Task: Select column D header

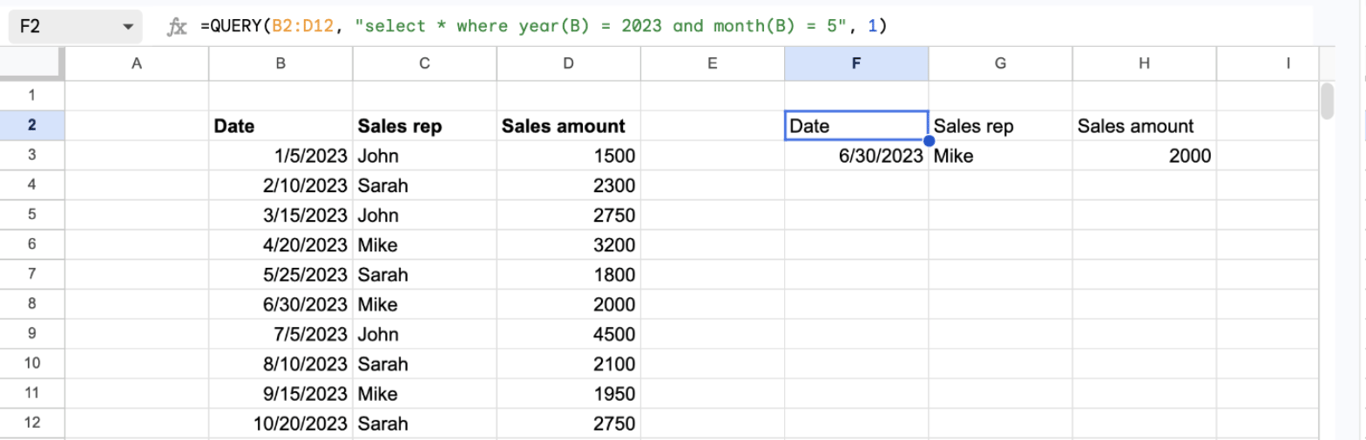Action: pyautogui.click(x=569, y=63)
